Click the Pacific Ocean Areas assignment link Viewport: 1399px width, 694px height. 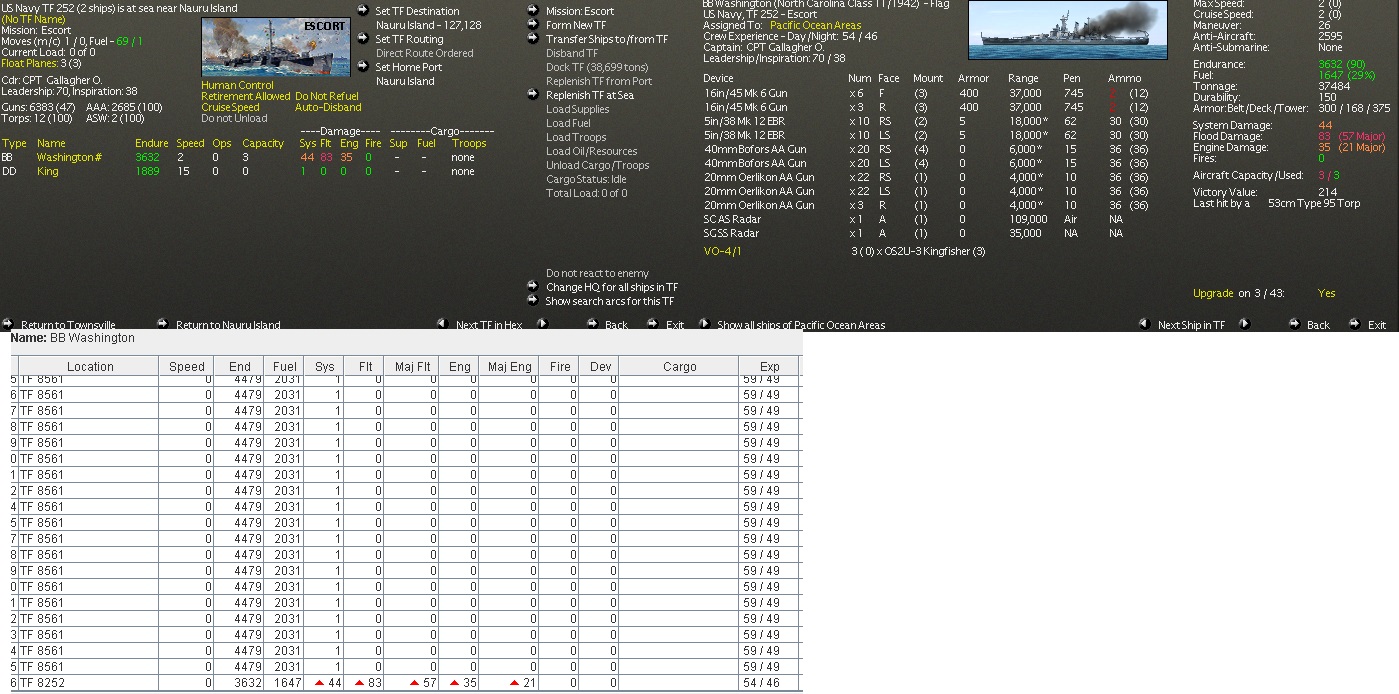815,25
